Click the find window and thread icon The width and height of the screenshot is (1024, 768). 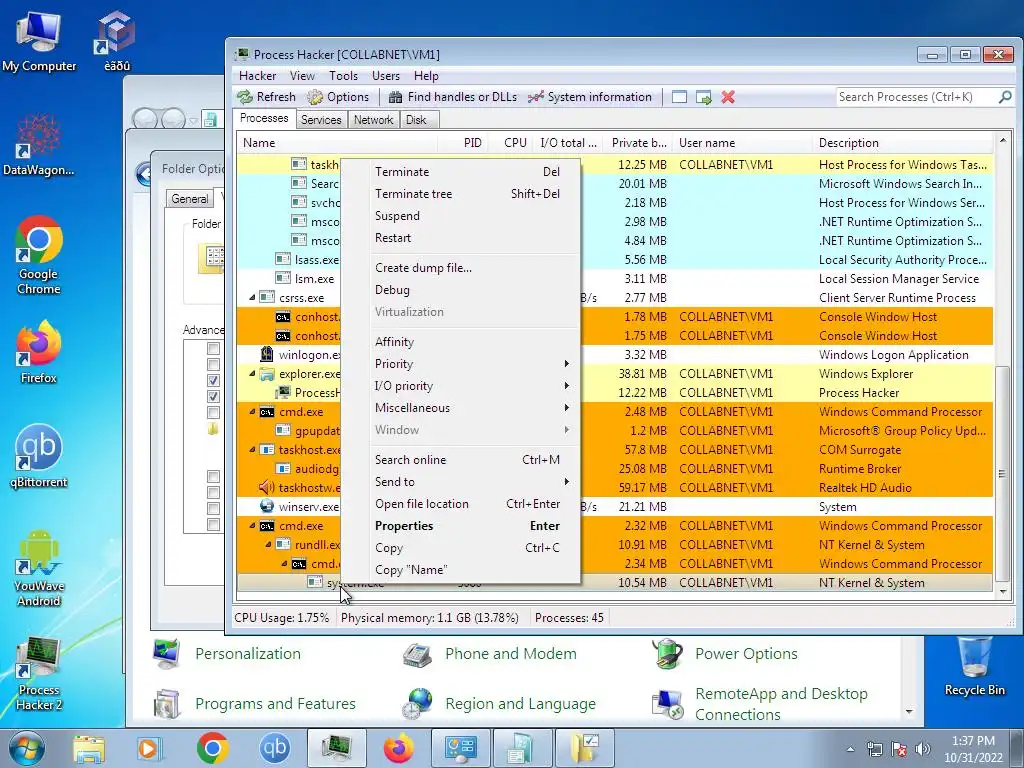coord(703,97)
